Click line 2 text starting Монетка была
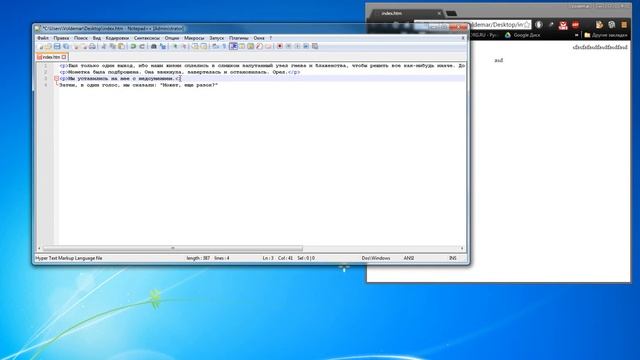Screen dimensions: 640x360 (180, 72)
